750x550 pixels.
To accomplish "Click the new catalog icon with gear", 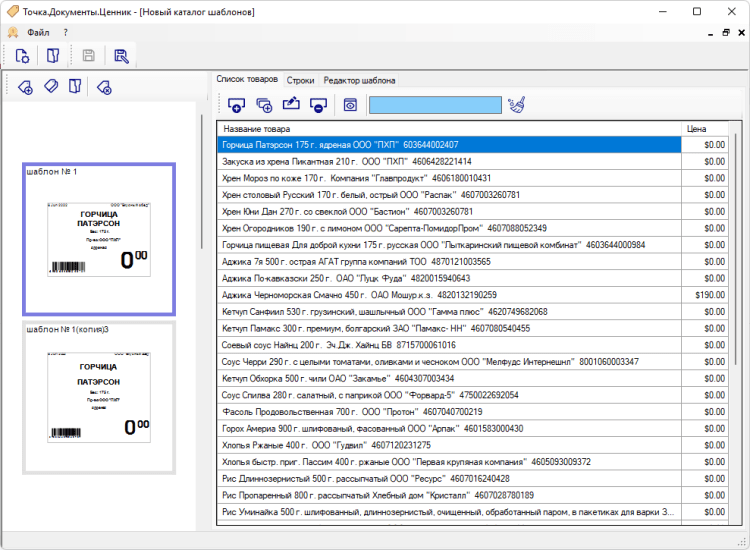I will coord(22,56).
